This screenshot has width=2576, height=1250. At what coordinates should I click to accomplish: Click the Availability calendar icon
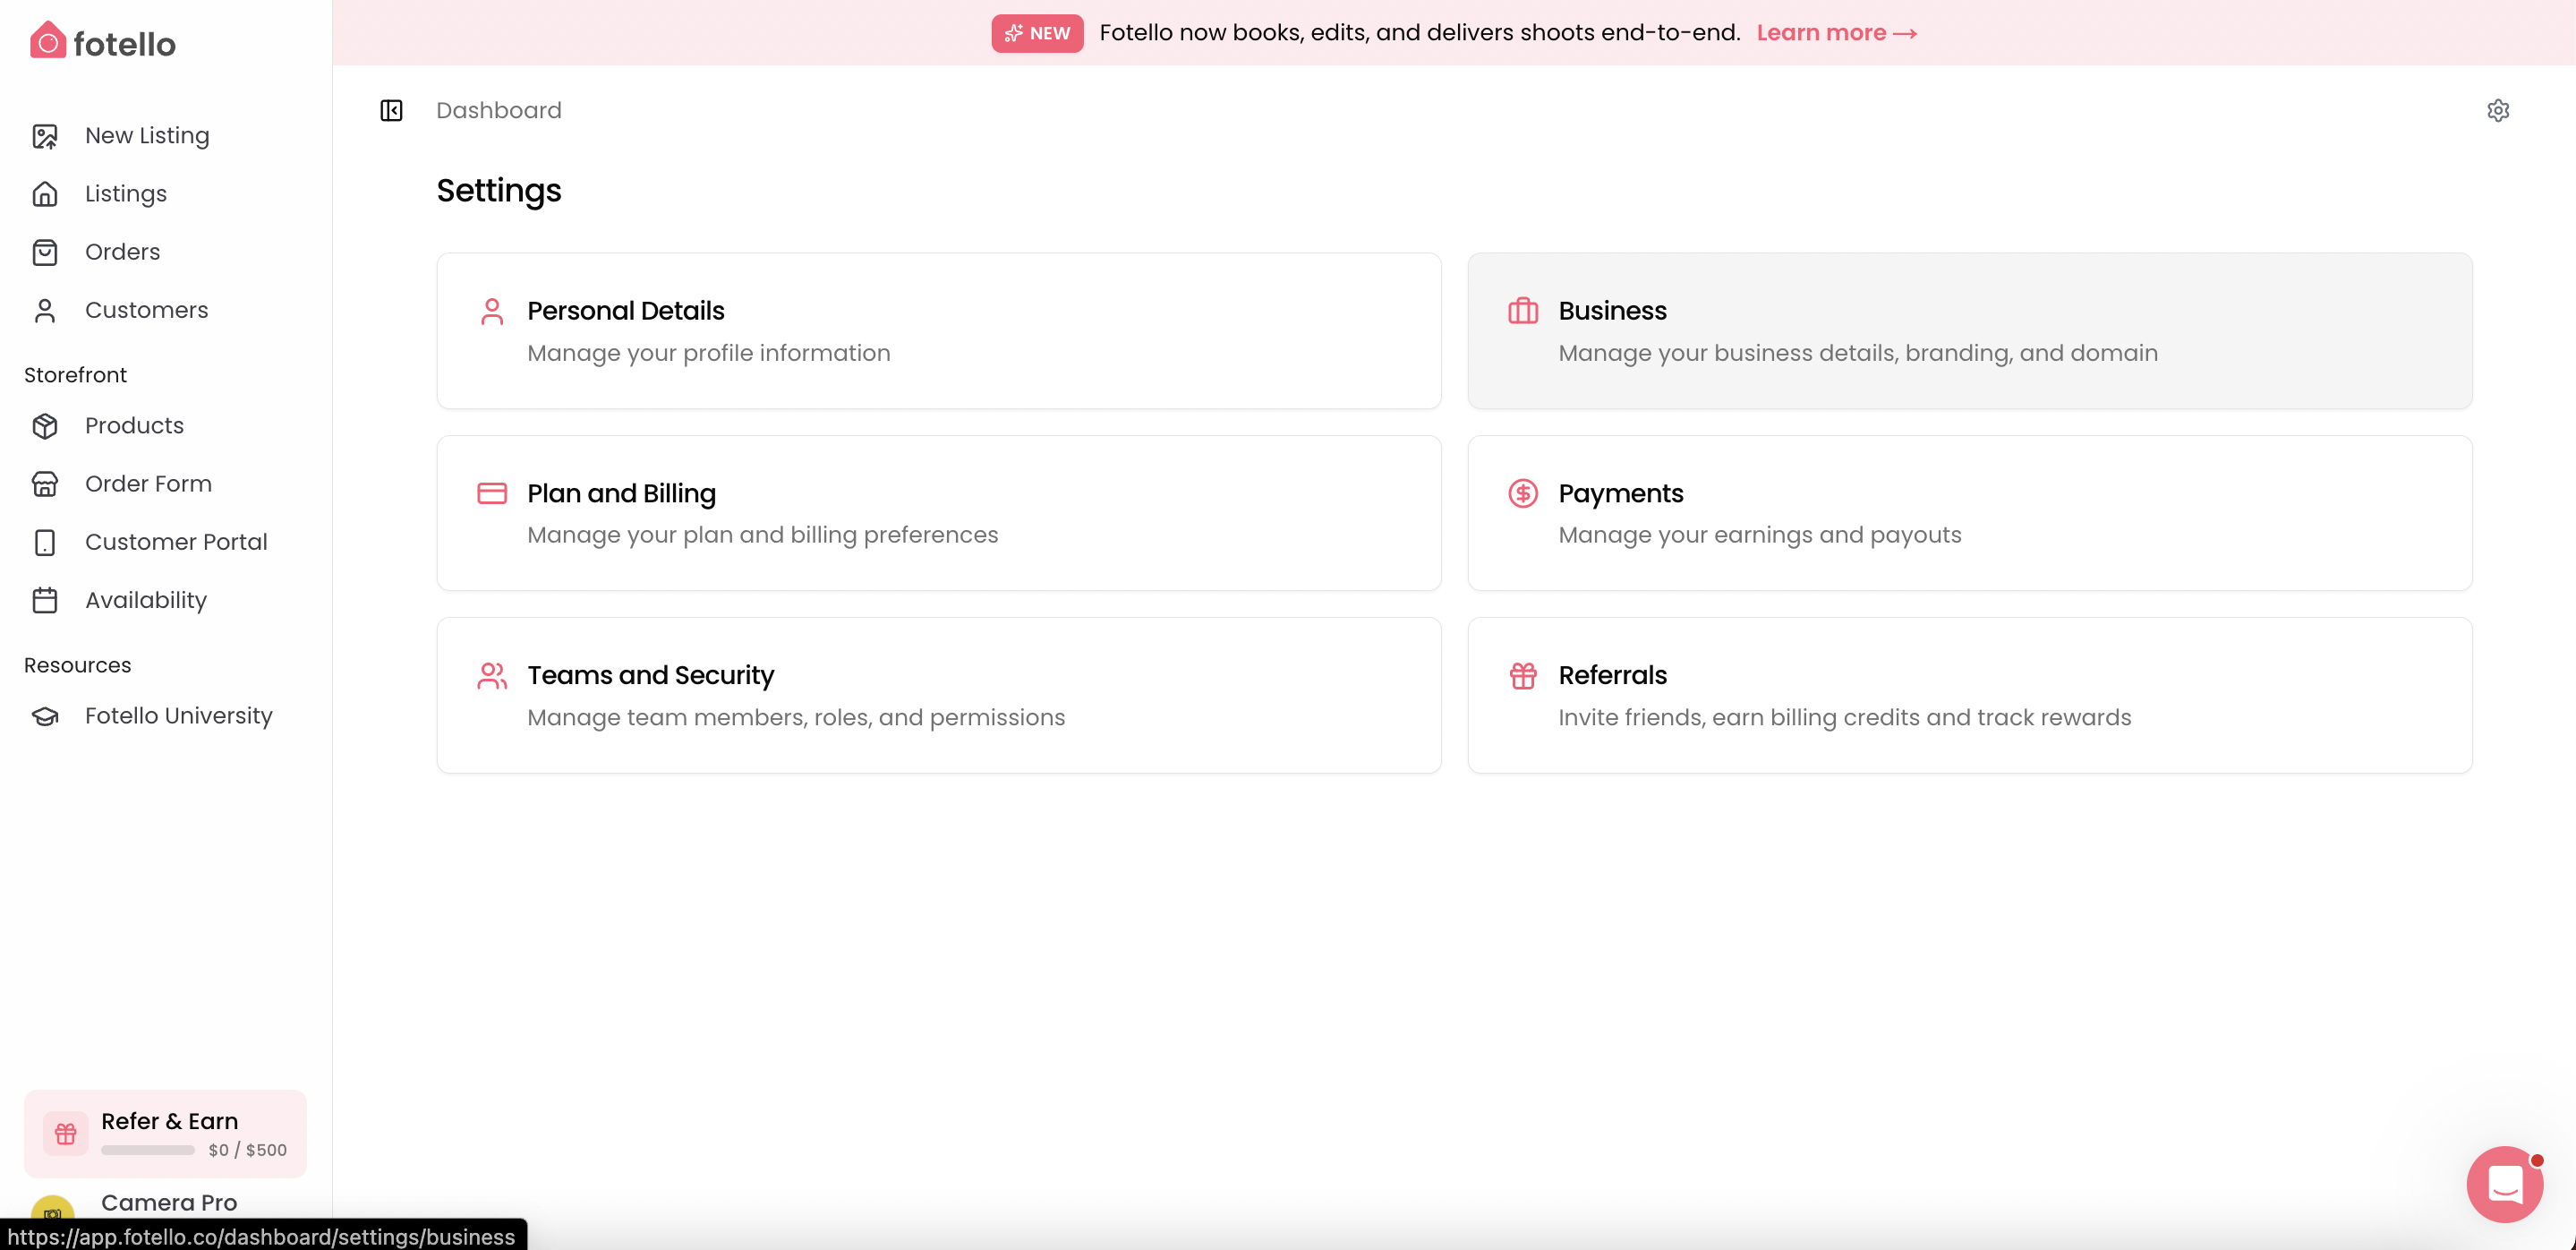(45, 600)
